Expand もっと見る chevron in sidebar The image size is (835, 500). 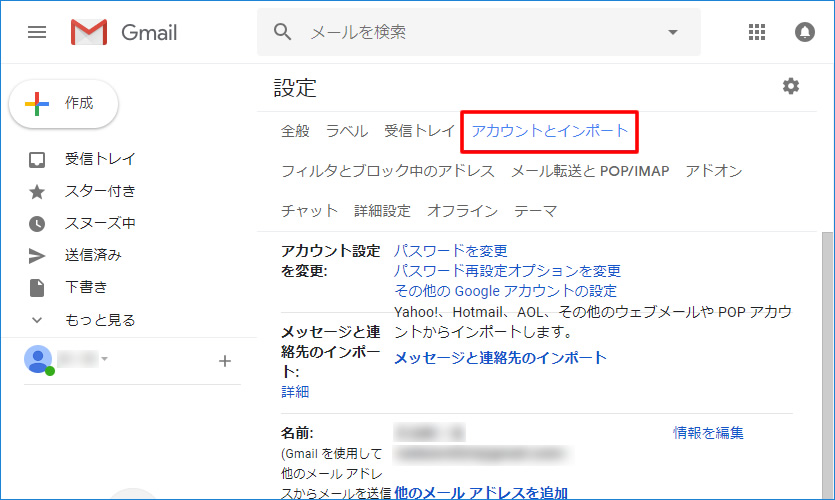coord(37,320)
